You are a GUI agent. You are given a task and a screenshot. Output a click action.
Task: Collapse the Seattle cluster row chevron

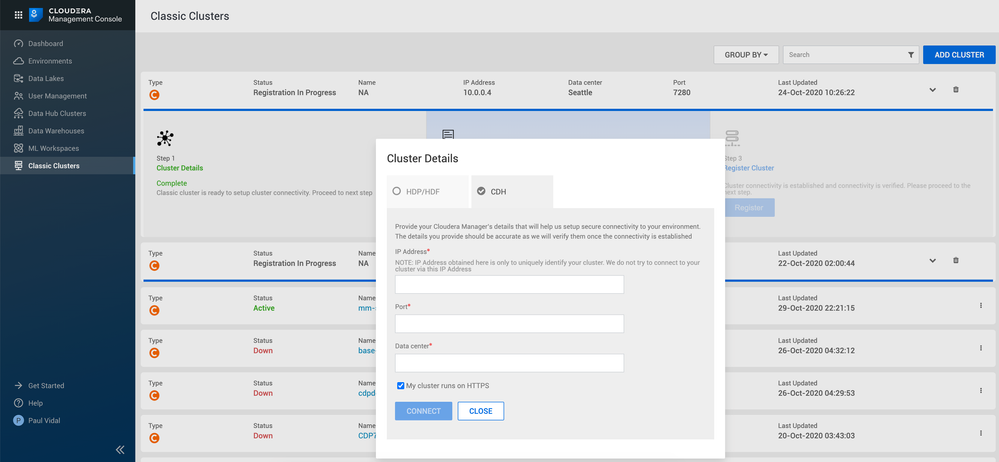click(932, 89)
